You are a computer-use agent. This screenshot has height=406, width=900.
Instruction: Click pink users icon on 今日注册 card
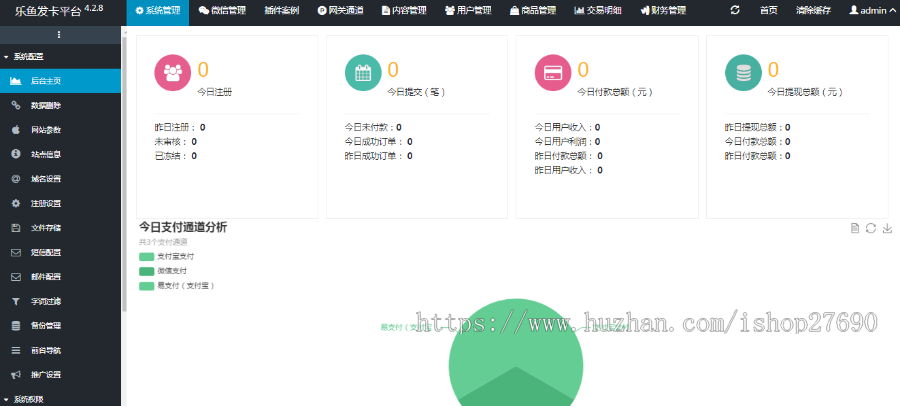click(x=172, y=73)
